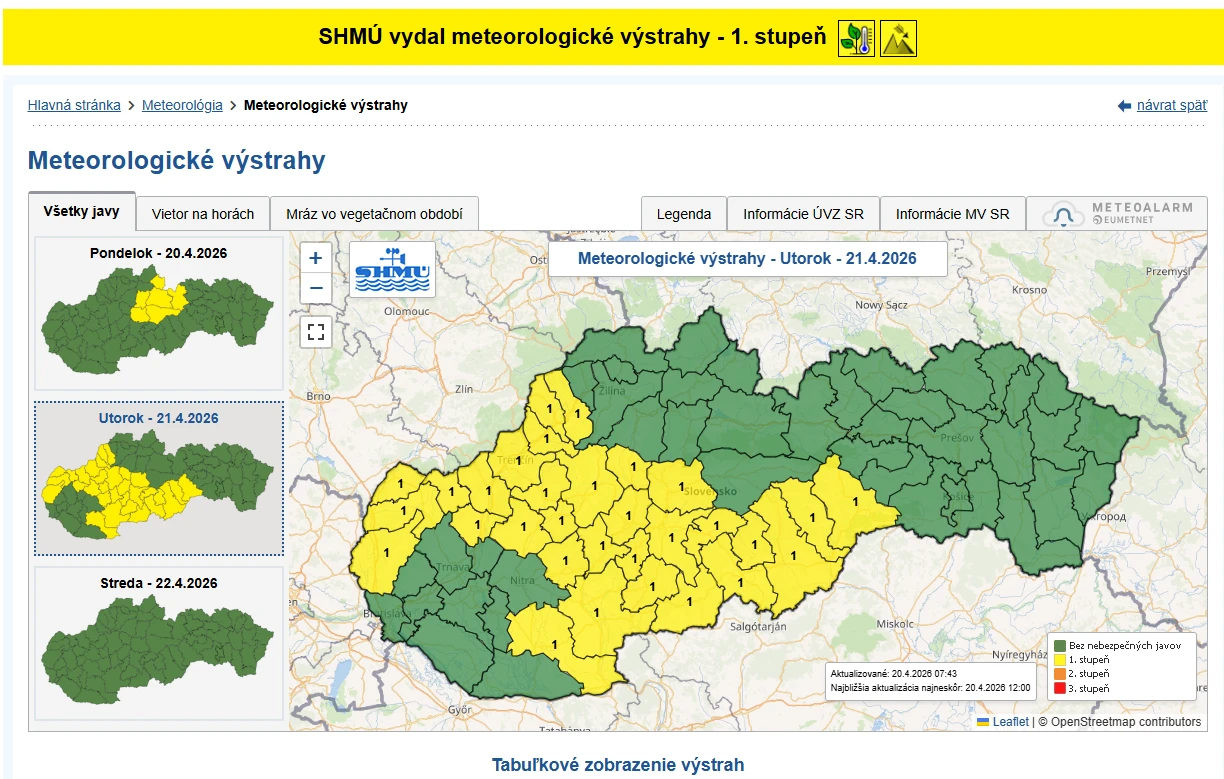Select Pondelok 20.4.2026 map thumbnail
The width and height of the screenshot is (1224, 779).
[x=159, y=313]
